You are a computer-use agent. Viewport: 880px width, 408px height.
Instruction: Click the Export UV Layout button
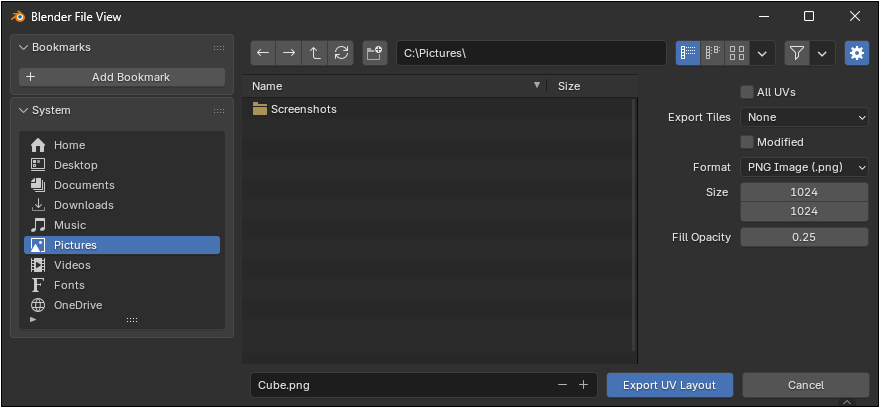coord(669,385)
